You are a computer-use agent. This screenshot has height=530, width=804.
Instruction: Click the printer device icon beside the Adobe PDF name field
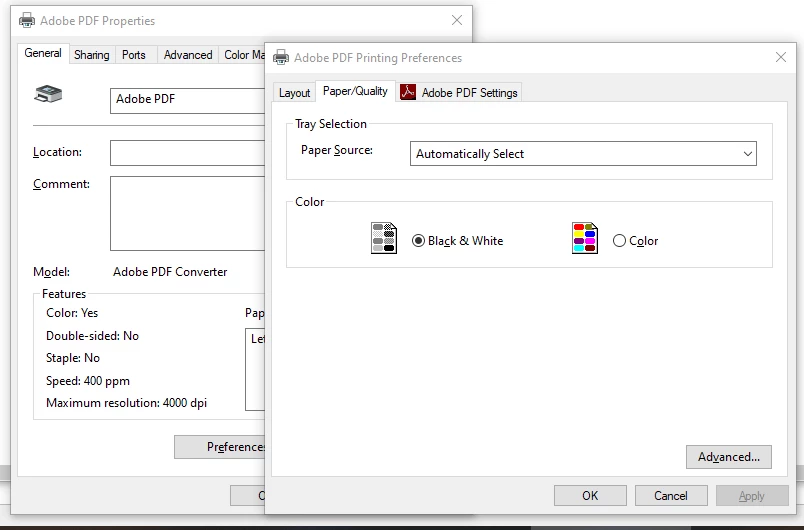(x=48, y=94)
